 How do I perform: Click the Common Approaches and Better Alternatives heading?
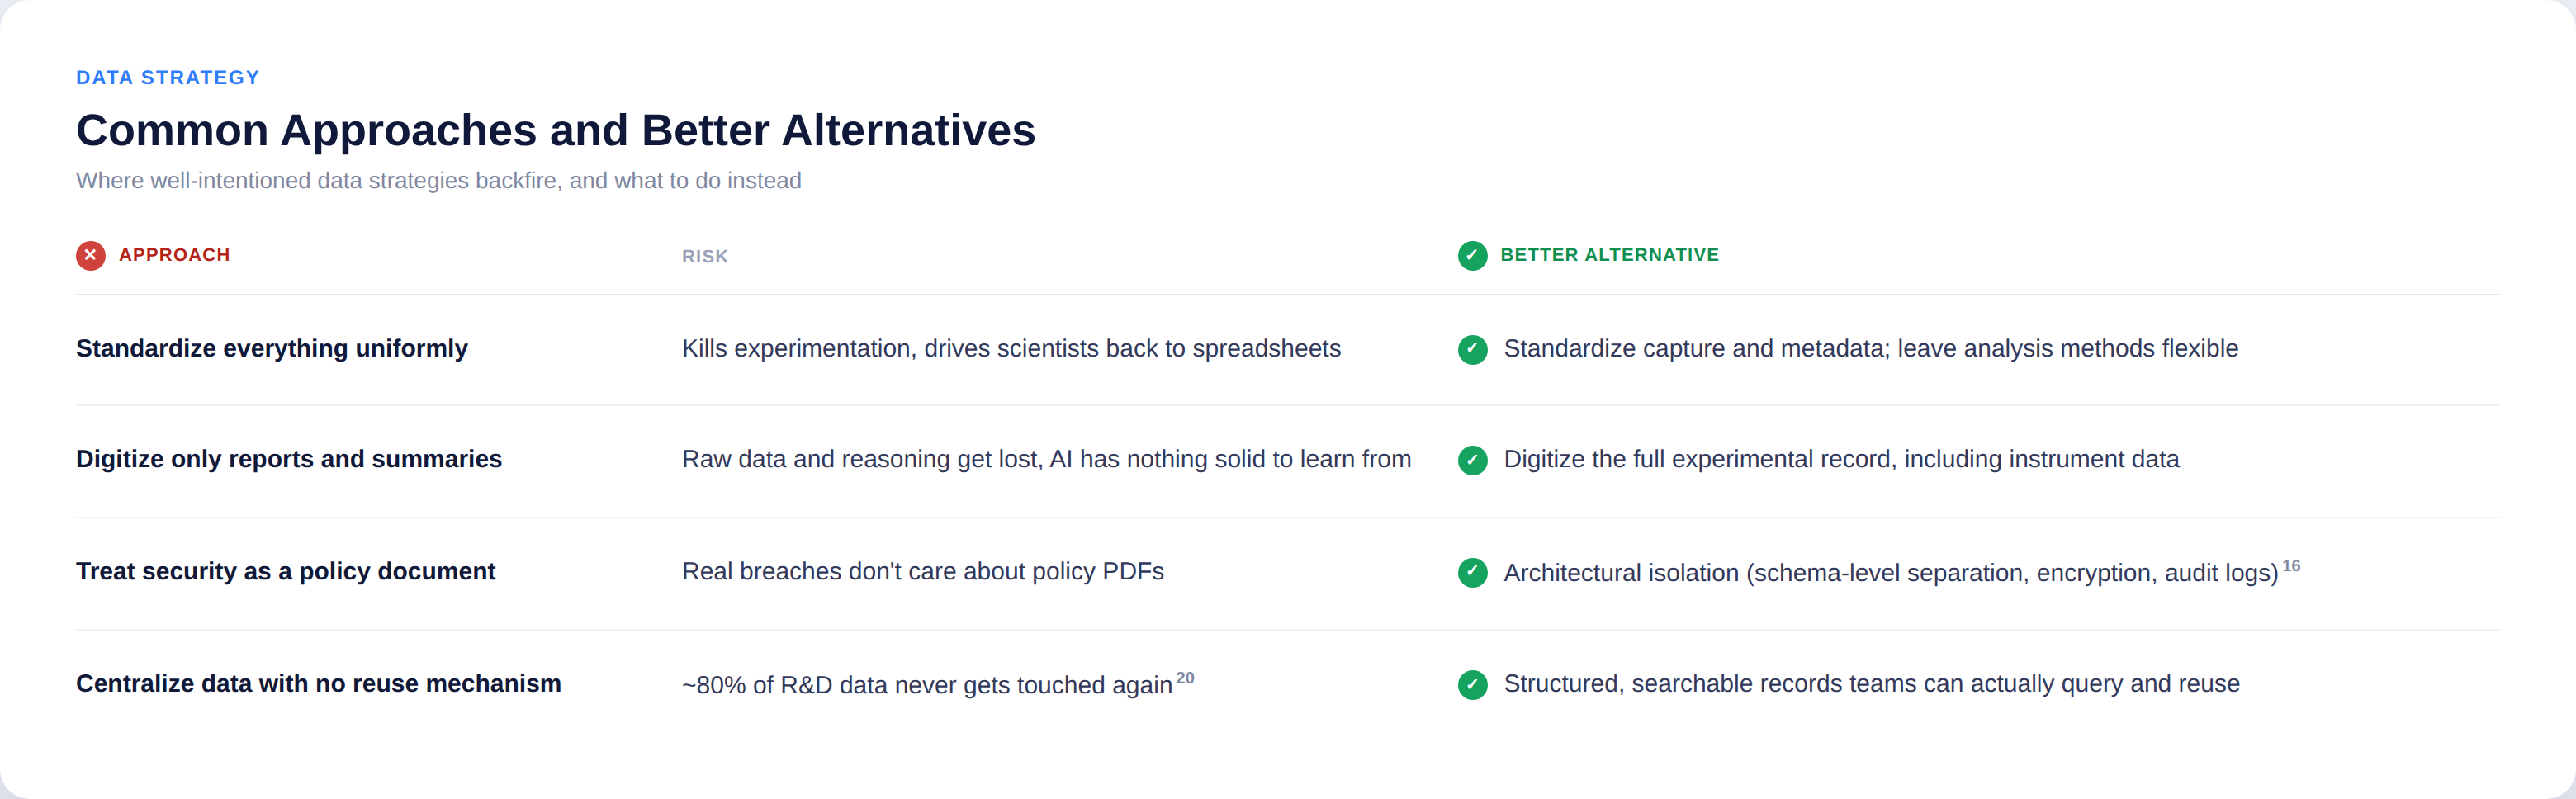pyautogui.click(x=556, y=130)
